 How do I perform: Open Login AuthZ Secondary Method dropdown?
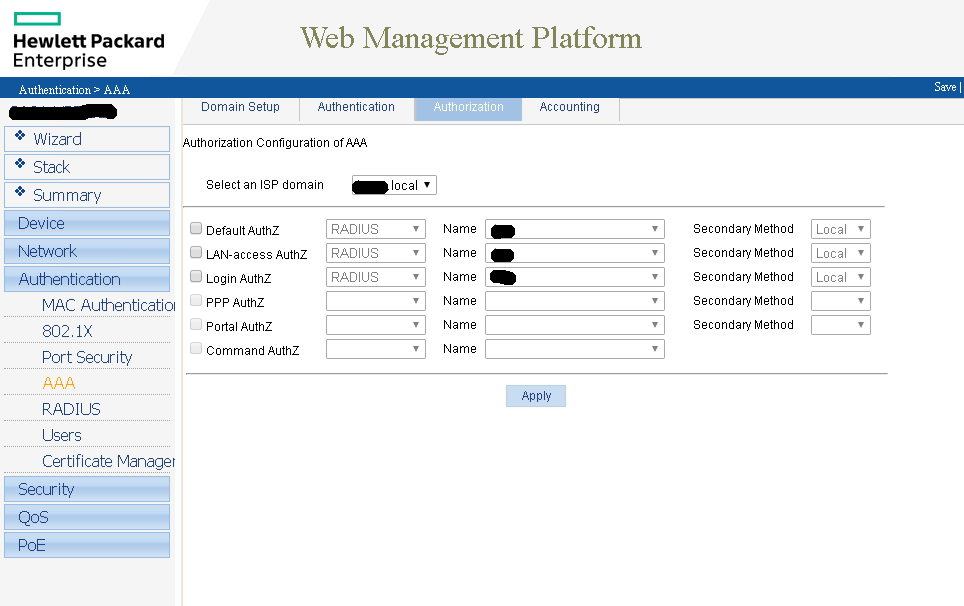point(840,277)
